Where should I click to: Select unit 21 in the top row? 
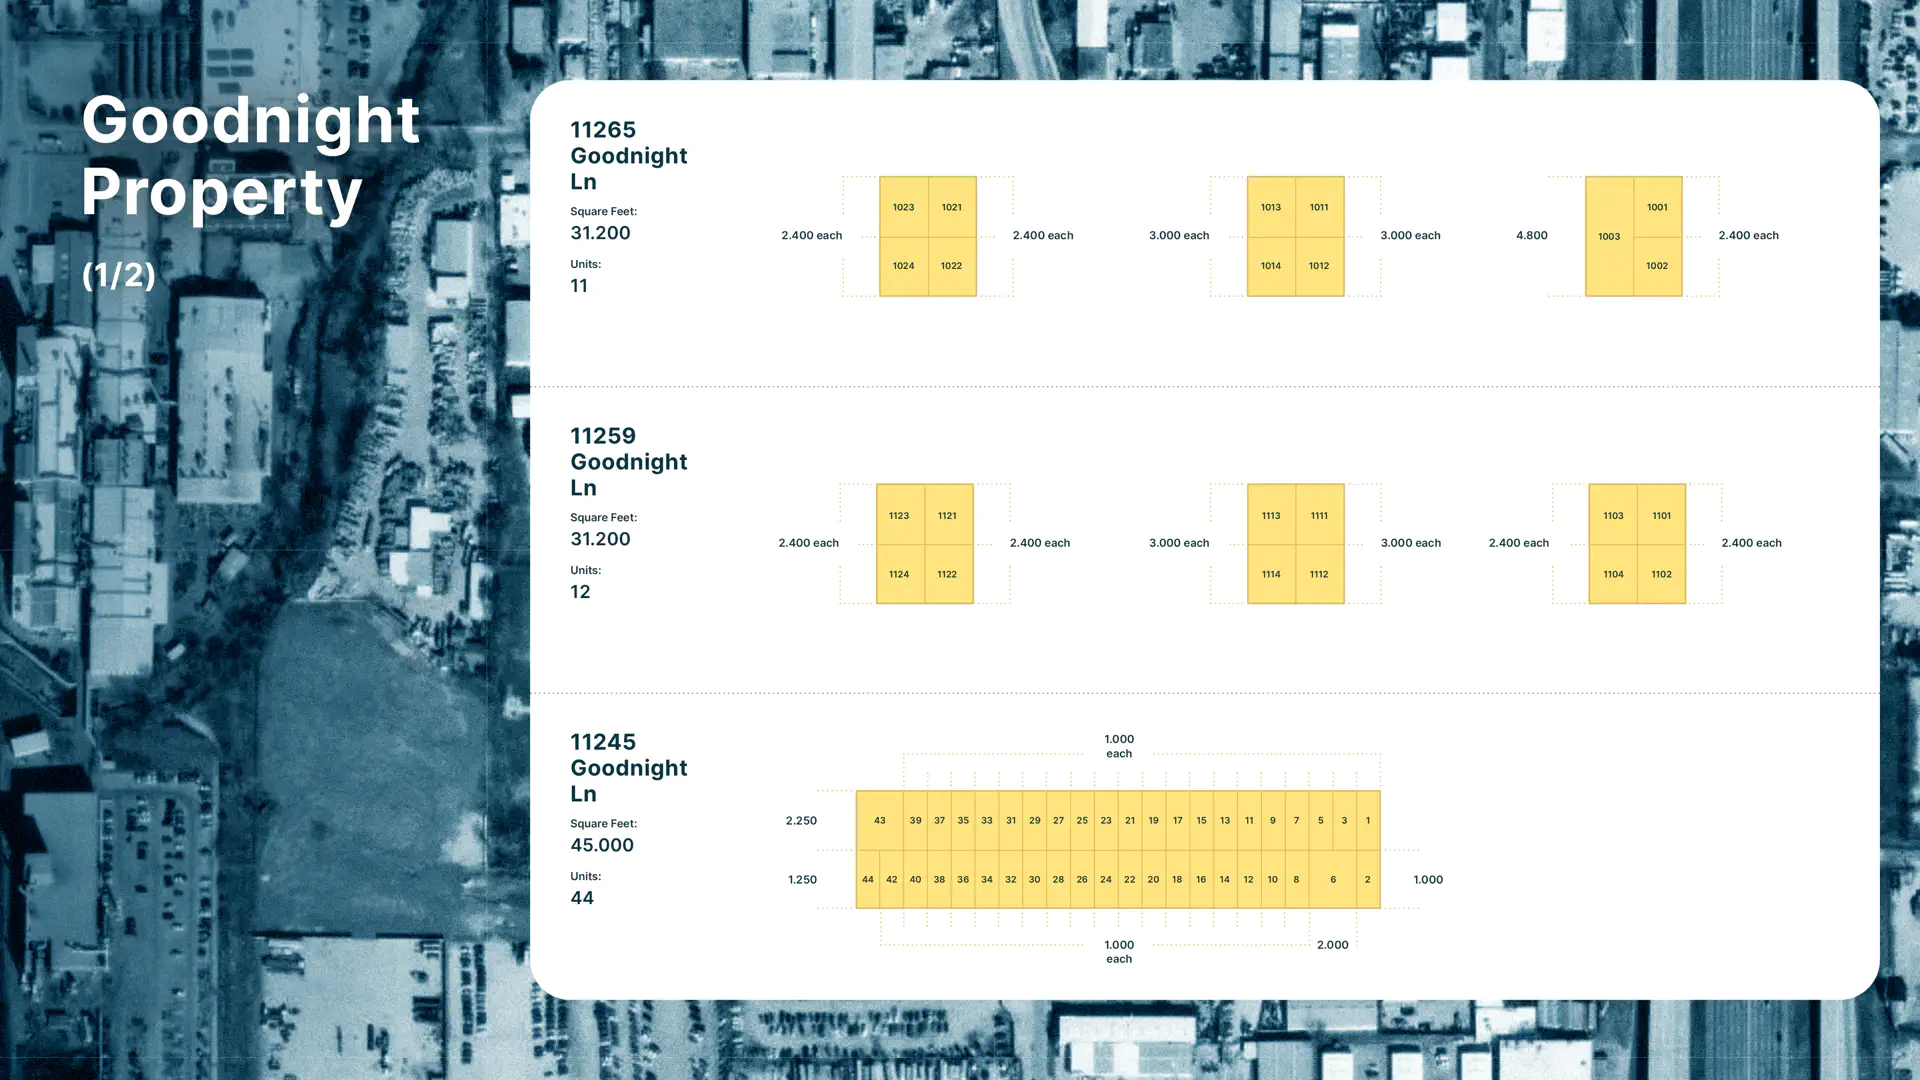click(x=1130, y=820)
